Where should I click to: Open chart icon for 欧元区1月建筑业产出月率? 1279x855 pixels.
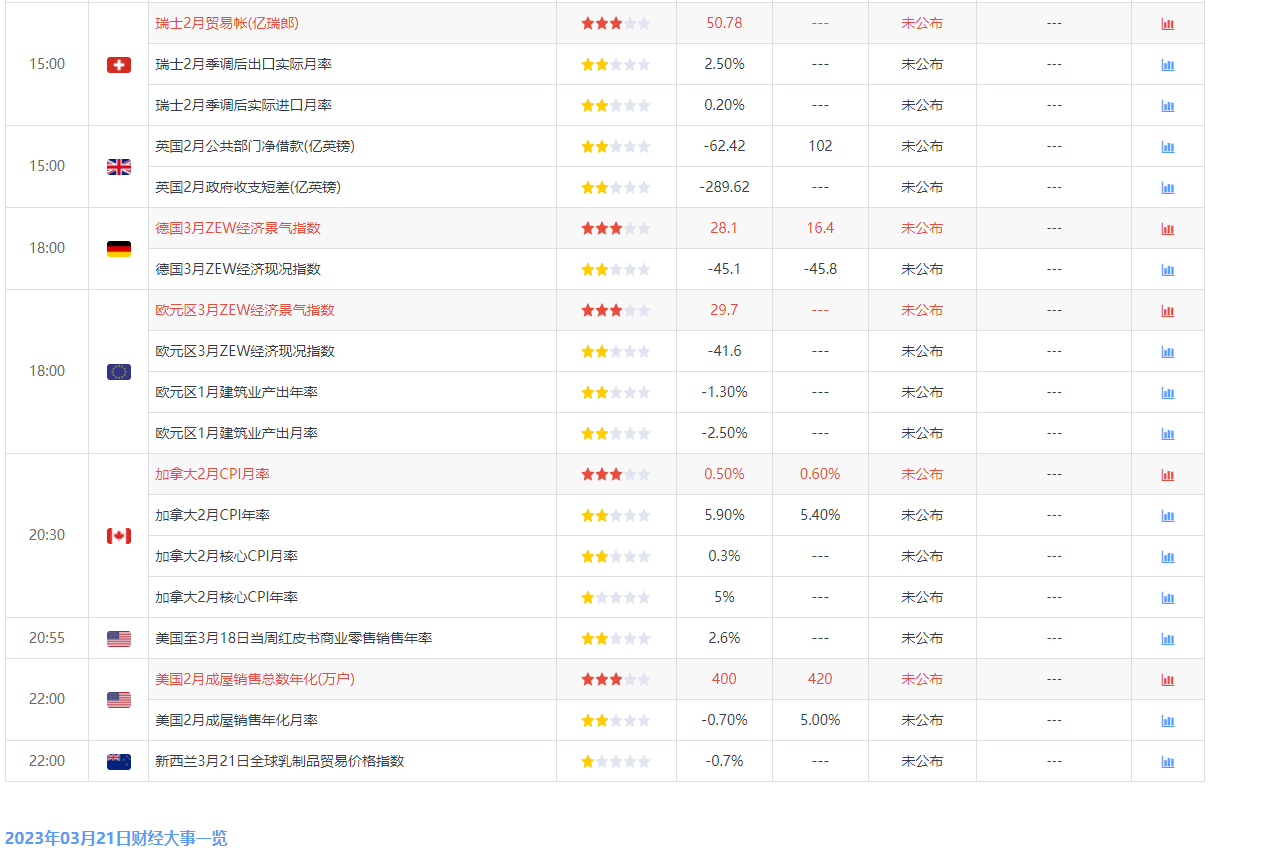[x=1167, y=434]
